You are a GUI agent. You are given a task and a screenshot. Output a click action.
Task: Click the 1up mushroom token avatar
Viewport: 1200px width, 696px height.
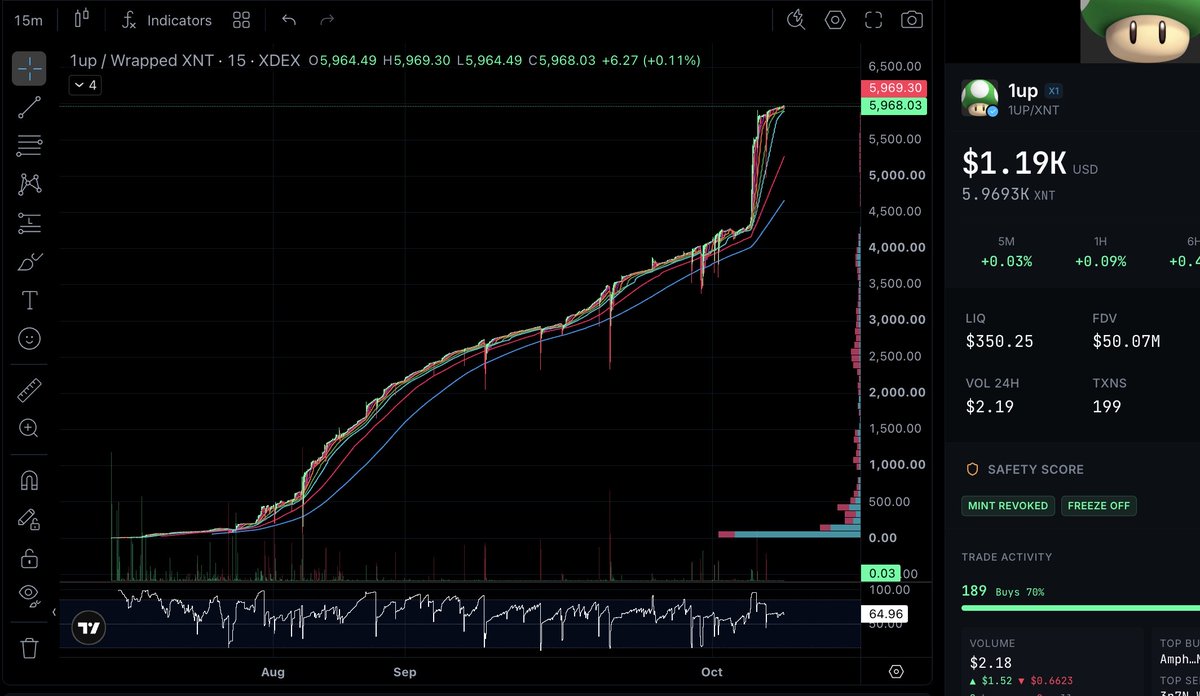tap(979, 98)
